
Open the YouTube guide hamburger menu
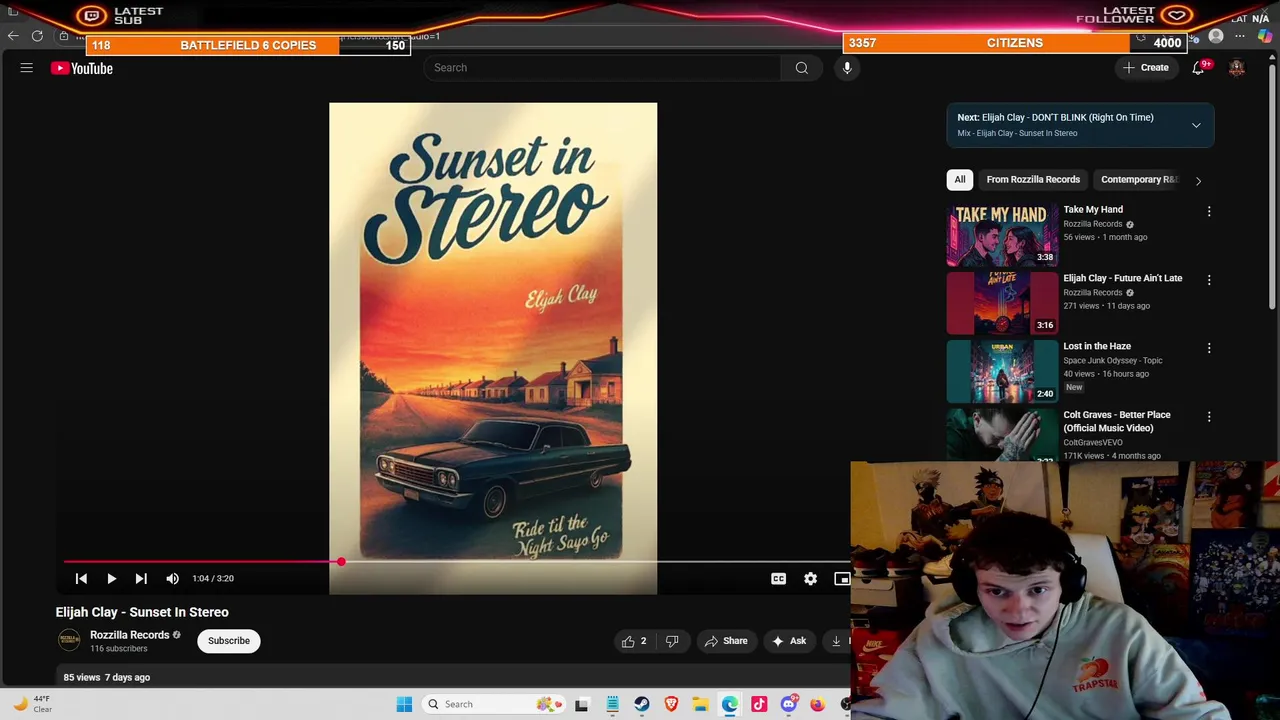pyautogui.click(x=27, y=68)
